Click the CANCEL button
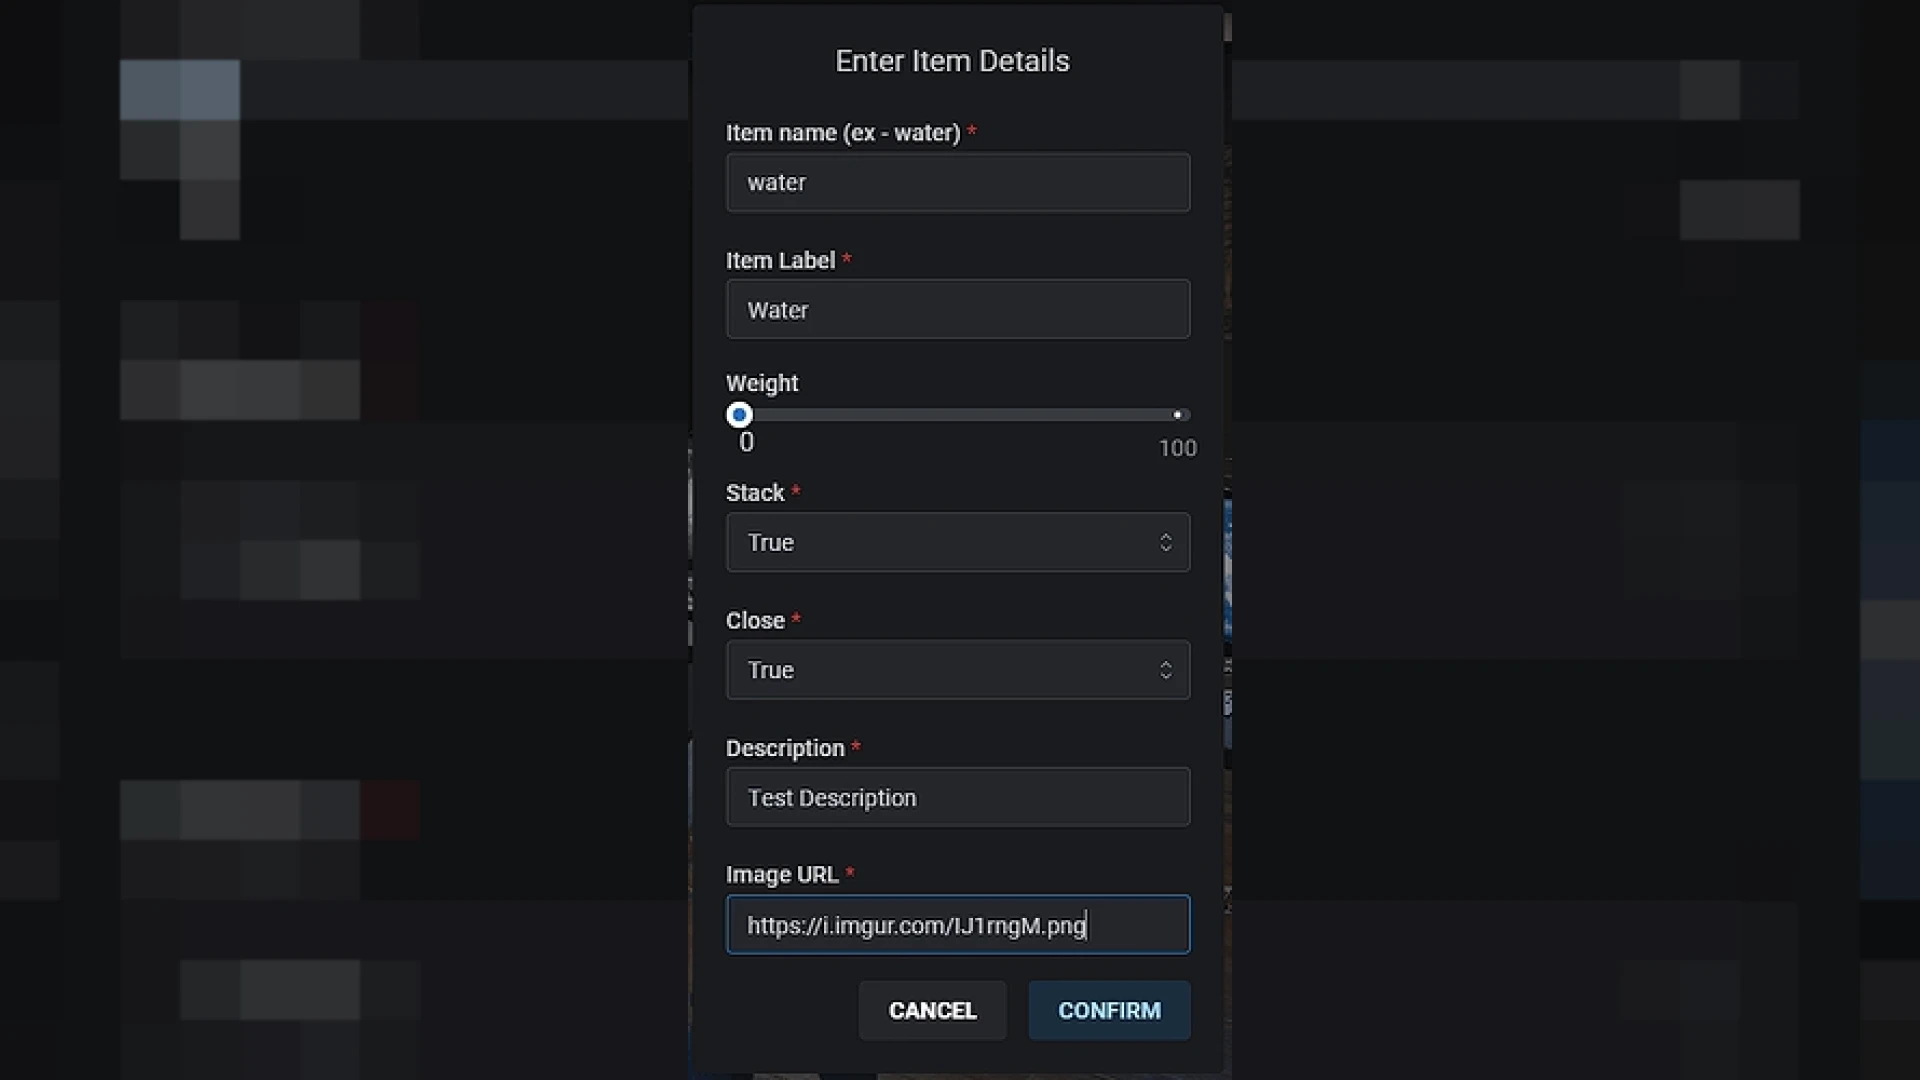Image resolution: width=1920 pixels, height=1080 pixels. click(x=932, y=1010)
